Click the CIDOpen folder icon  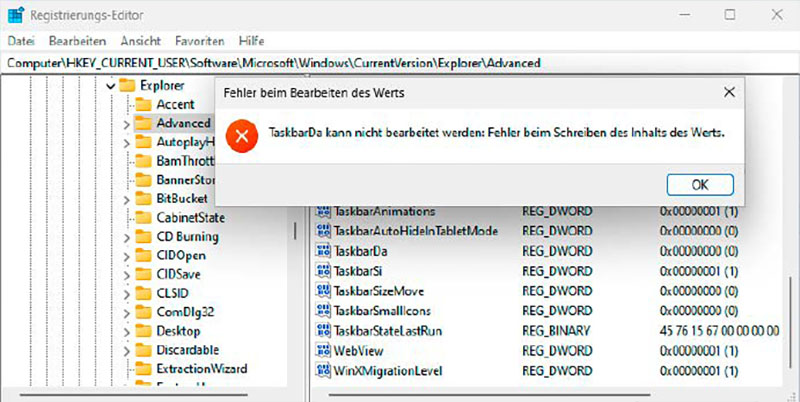[x=143, y=255]
